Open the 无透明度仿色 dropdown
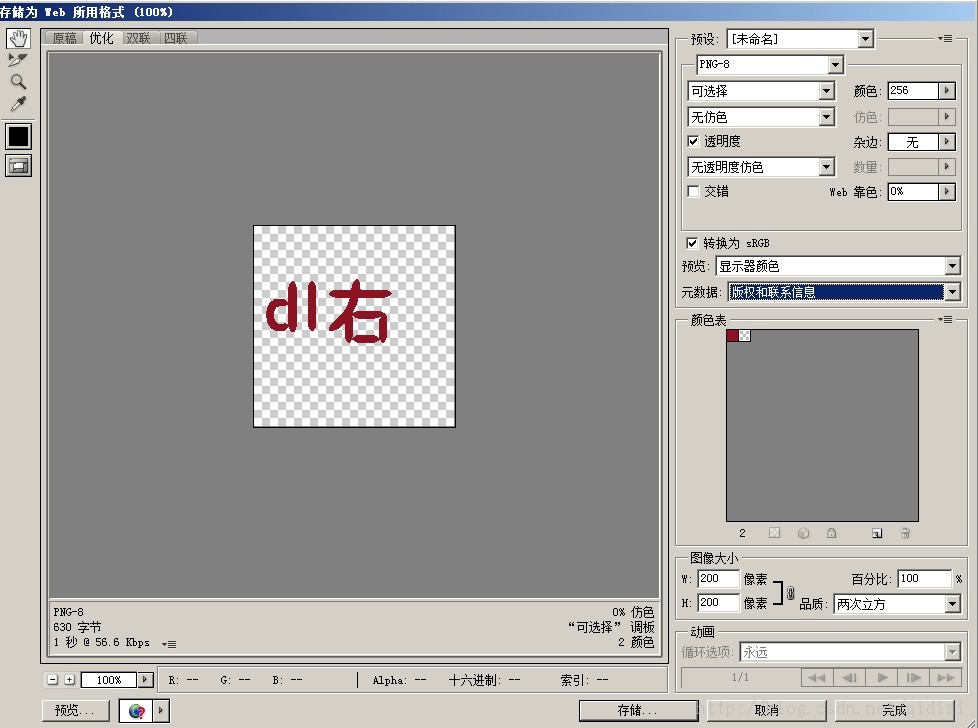The height and width of the screenshot is (728, 978). pos(826,167)
